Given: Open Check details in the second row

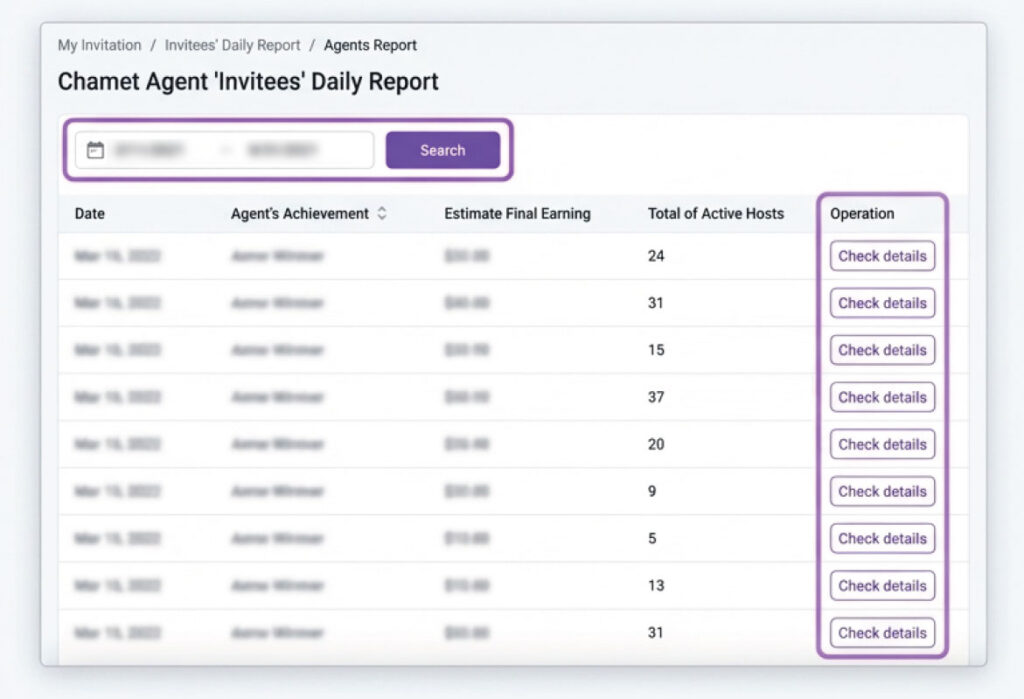Looking at the screenshot, I should [882, 303].
